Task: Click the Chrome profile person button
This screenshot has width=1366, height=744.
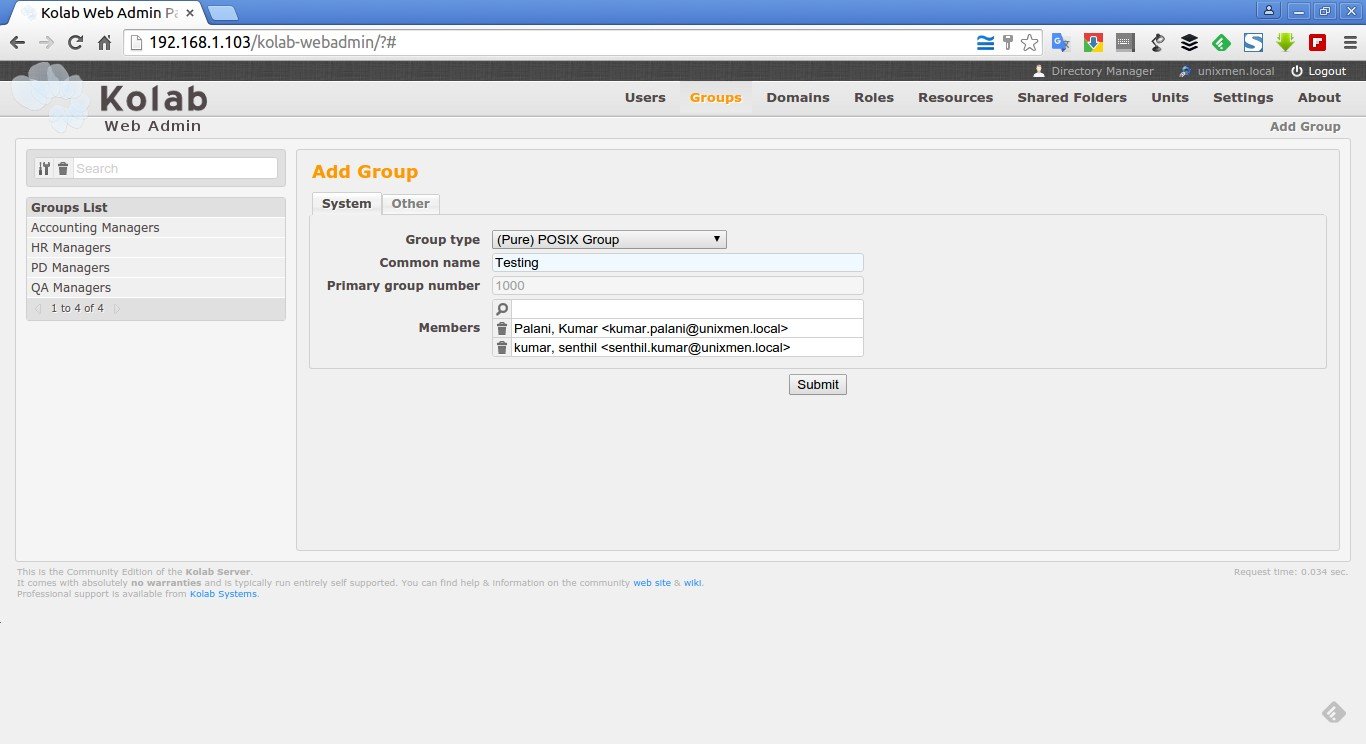Action: tap(1269, 10)
